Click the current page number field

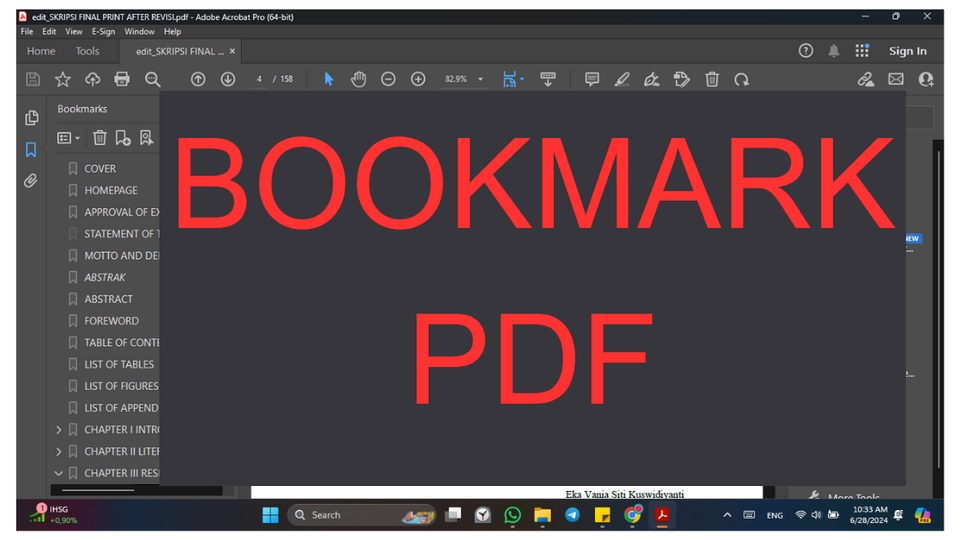[x=259, y=80]
